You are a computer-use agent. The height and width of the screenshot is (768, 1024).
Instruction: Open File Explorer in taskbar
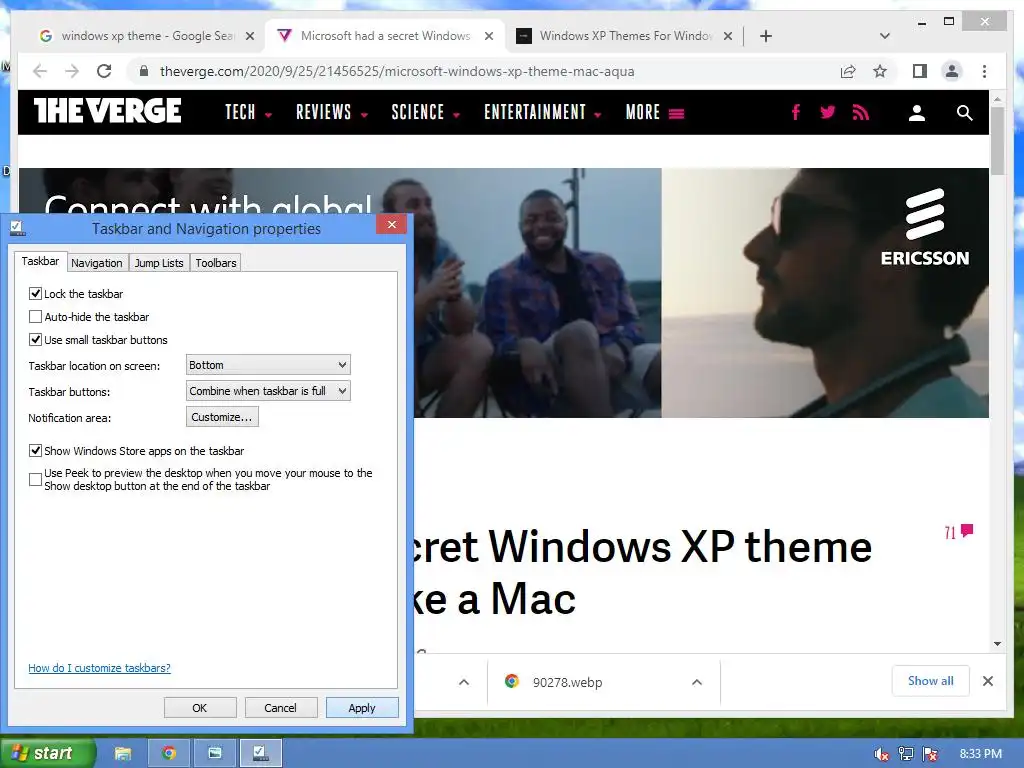(x=123, y=753)
